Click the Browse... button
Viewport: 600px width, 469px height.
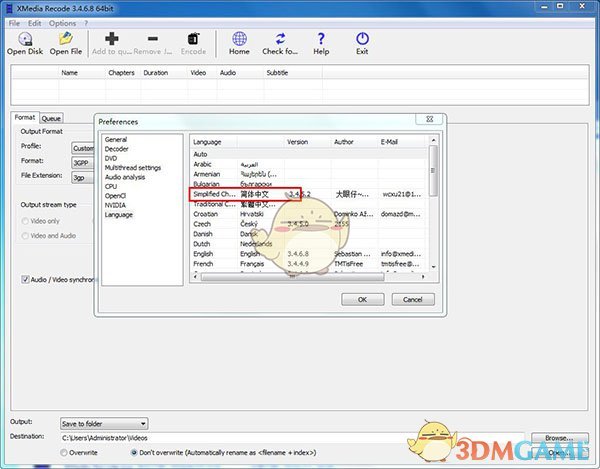(x=559, y=438)
